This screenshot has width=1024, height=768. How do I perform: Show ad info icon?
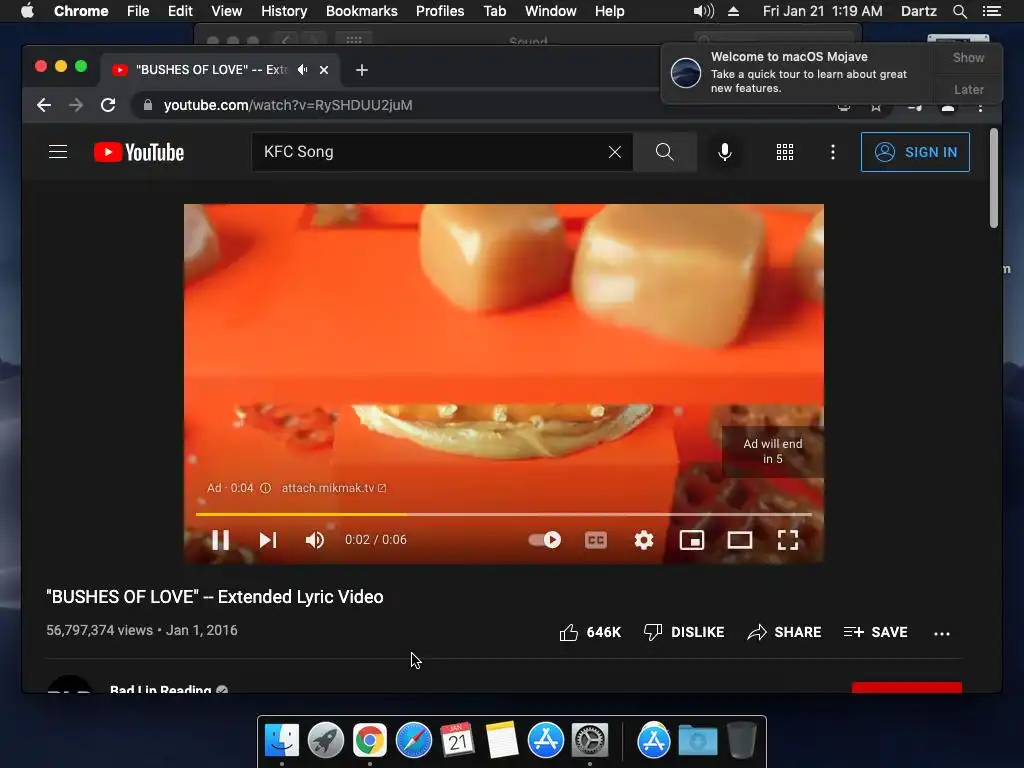click(265, 488)
